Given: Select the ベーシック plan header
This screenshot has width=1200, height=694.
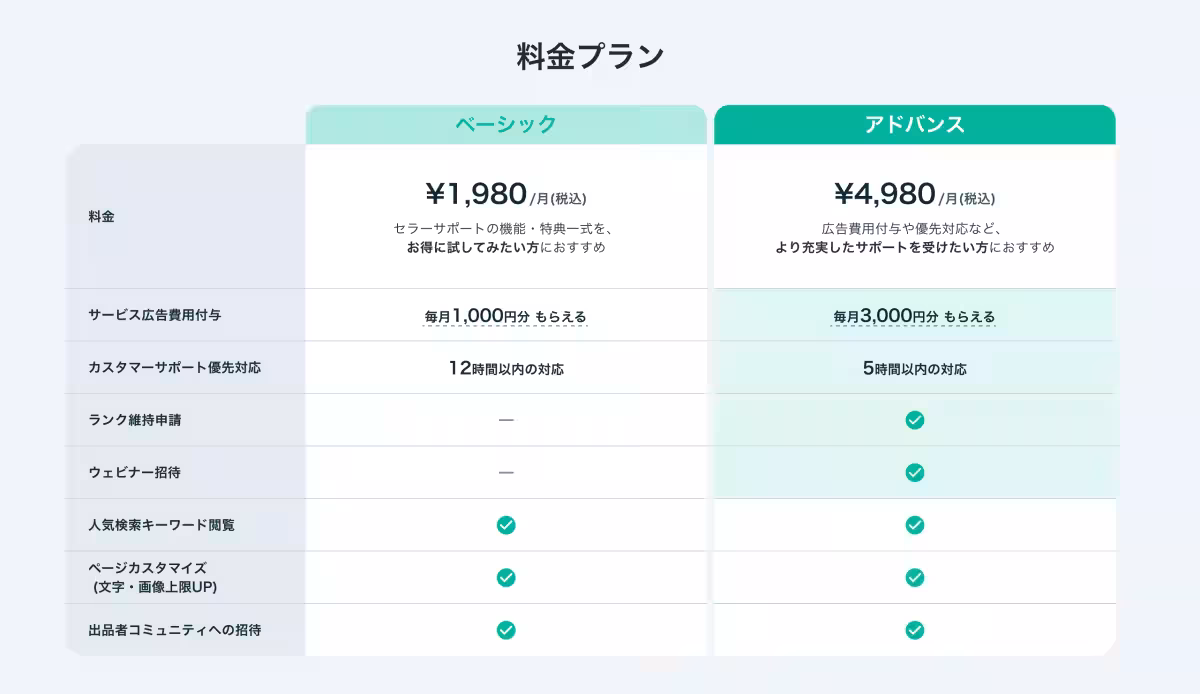Looking at the screenshot, I should 506,125.
